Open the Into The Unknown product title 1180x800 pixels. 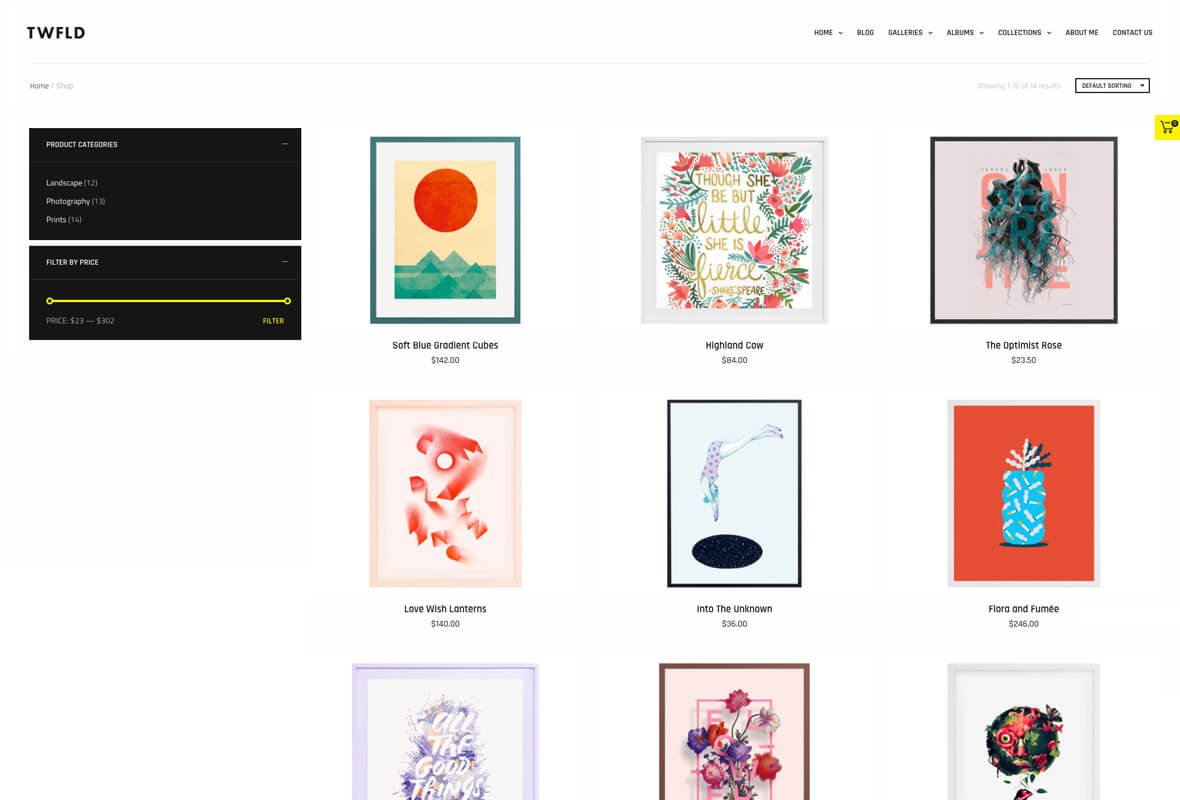coord(734,609)
